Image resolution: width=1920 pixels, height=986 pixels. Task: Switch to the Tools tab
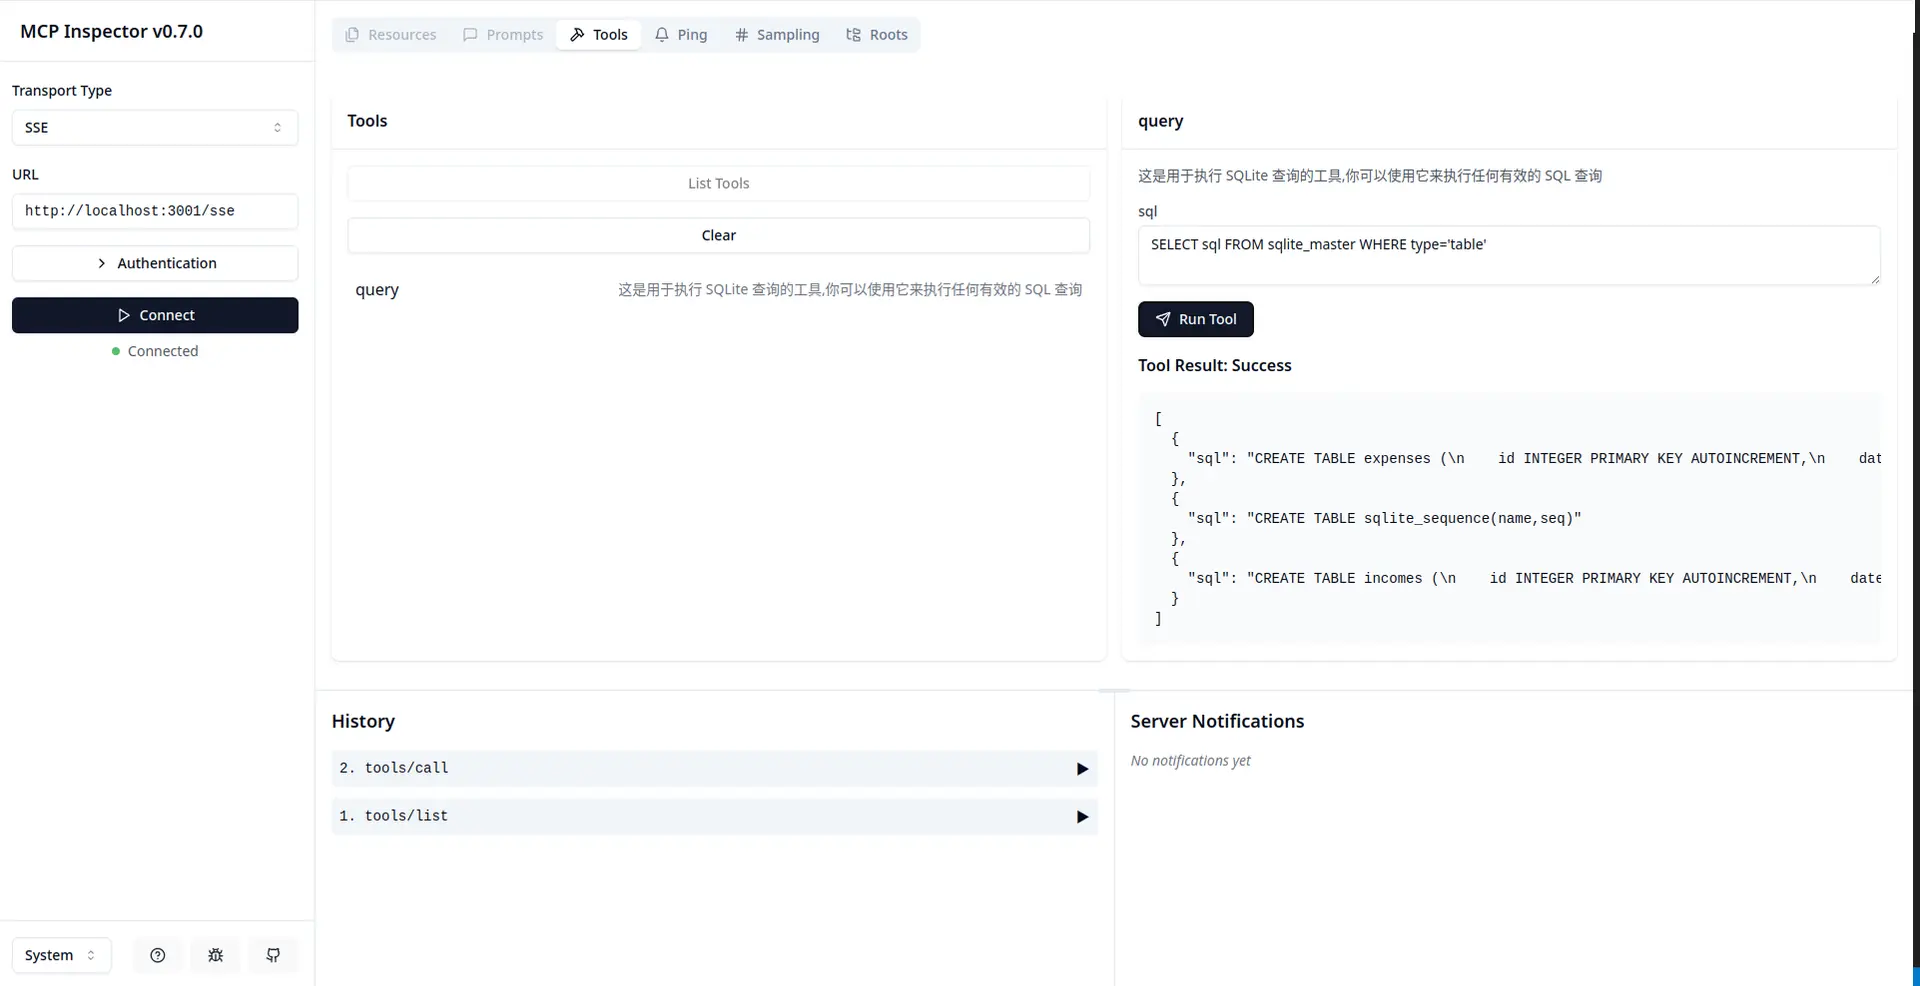pos(598,34)
